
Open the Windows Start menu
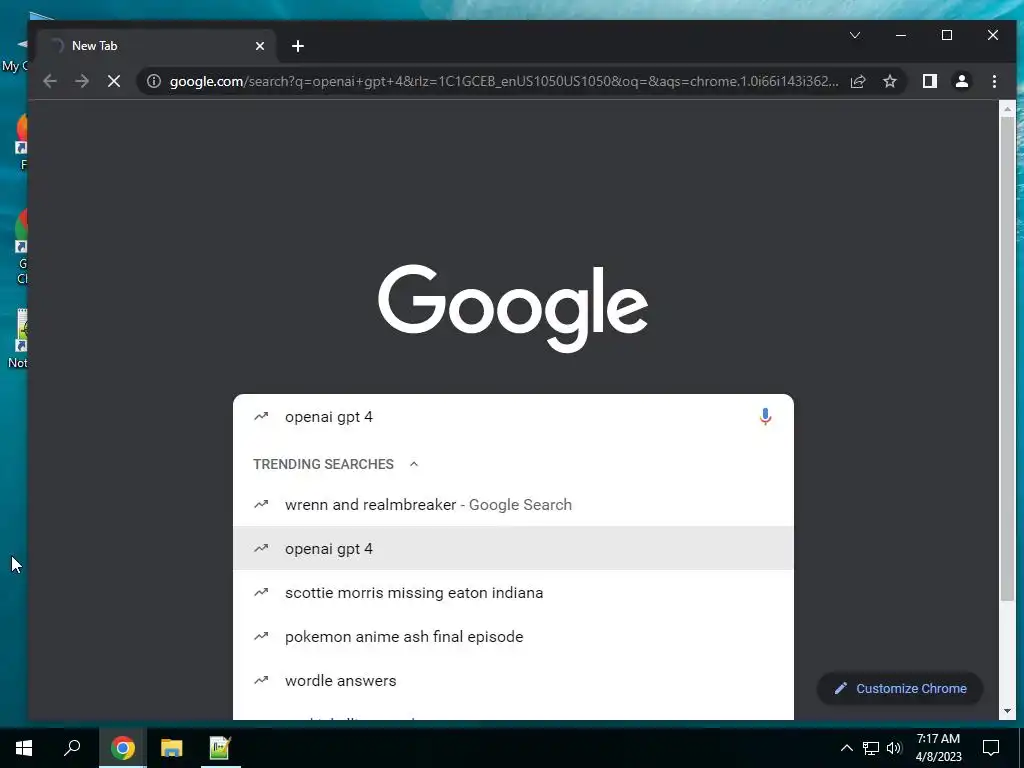[24, 748]
